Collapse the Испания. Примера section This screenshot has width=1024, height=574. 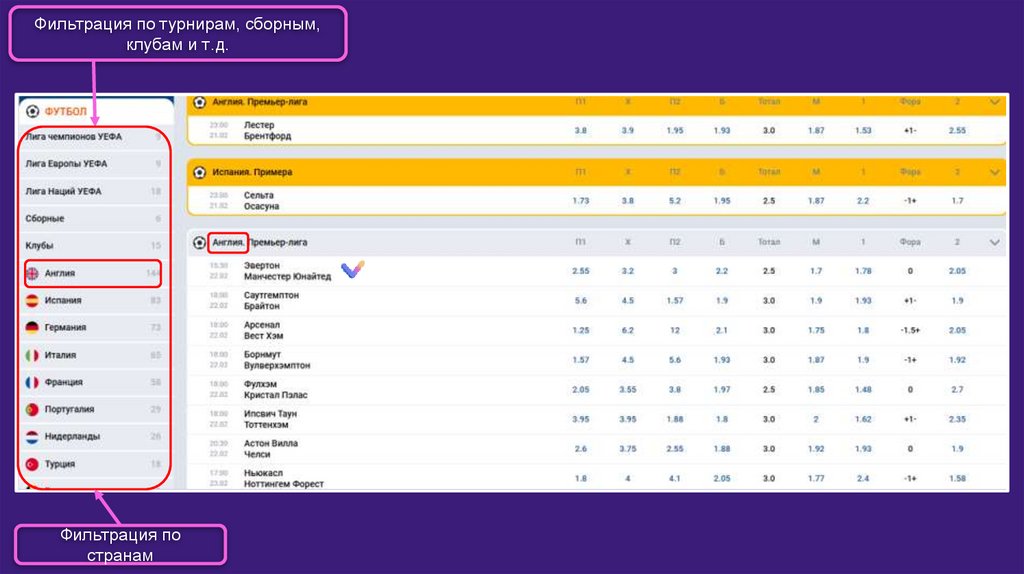[994, 172]
